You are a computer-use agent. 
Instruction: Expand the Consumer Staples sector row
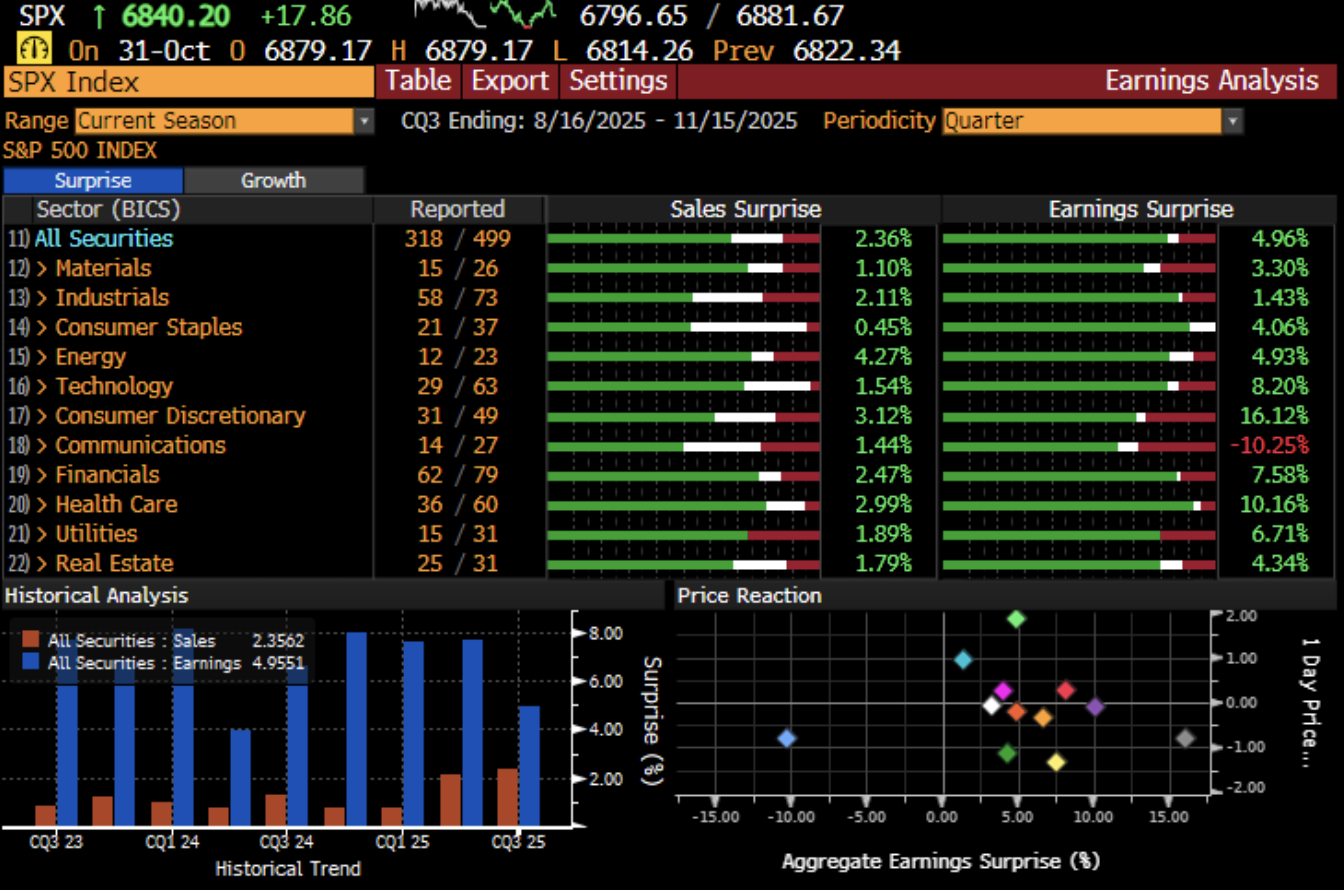tap(42, 327)
